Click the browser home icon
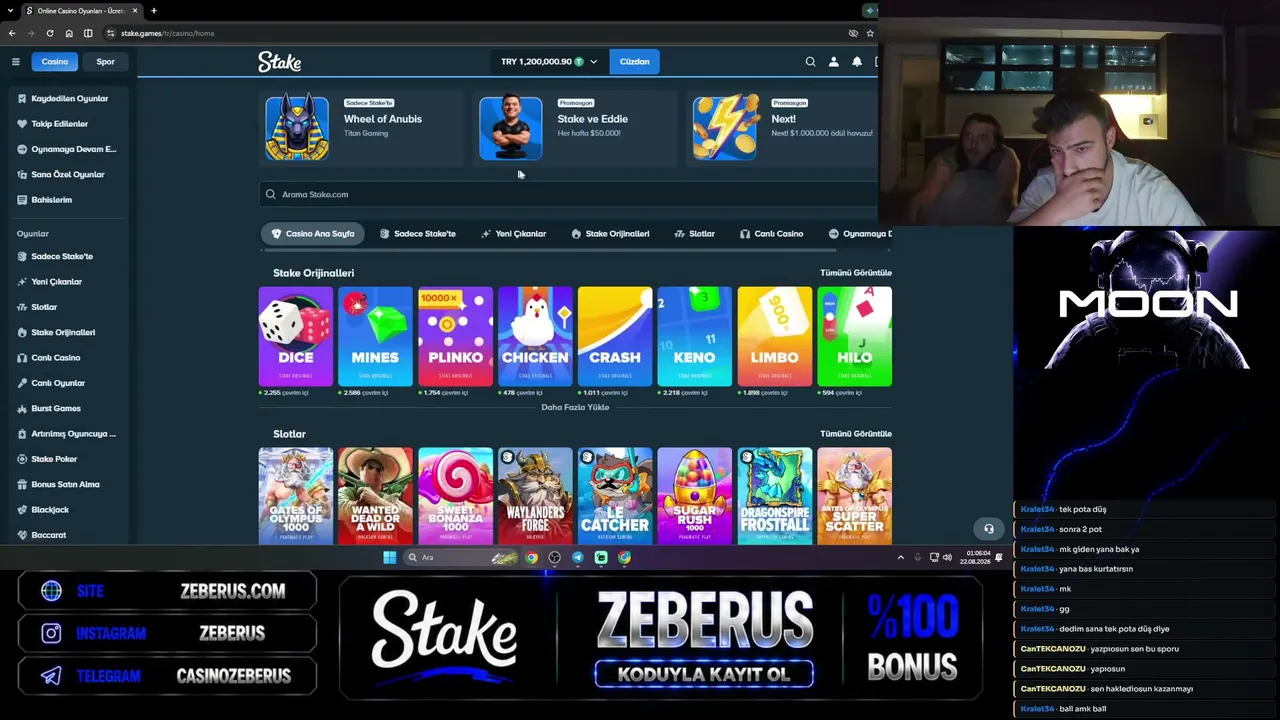This screenshot has height=720, width=1280. [x=69, y=33]
